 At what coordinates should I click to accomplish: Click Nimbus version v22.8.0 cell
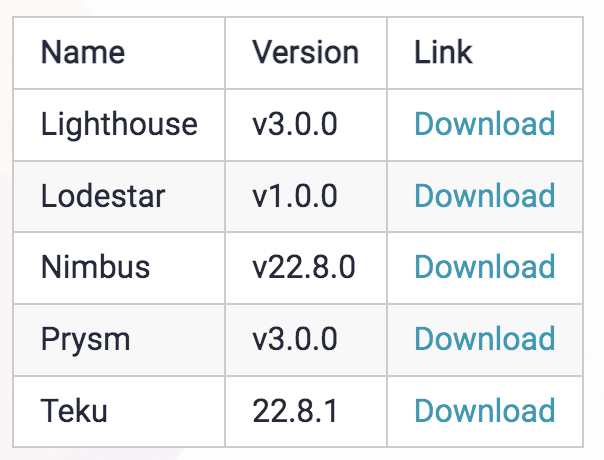click(x=306, y=268)
